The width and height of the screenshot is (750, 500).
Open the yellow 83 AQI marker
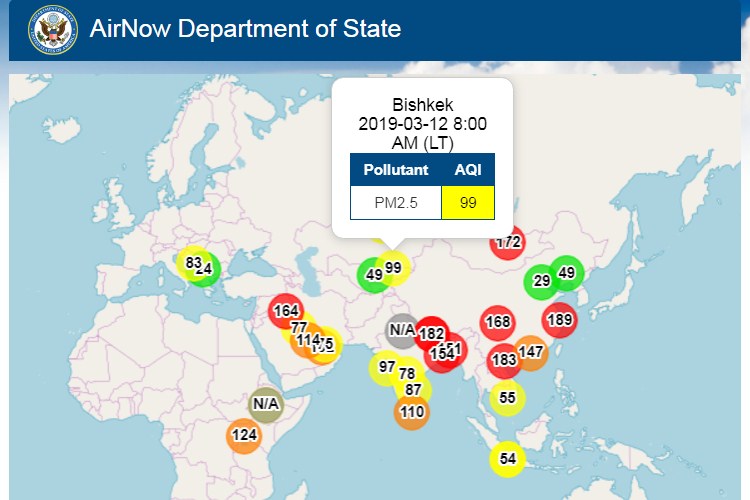(x=192, y=262)
